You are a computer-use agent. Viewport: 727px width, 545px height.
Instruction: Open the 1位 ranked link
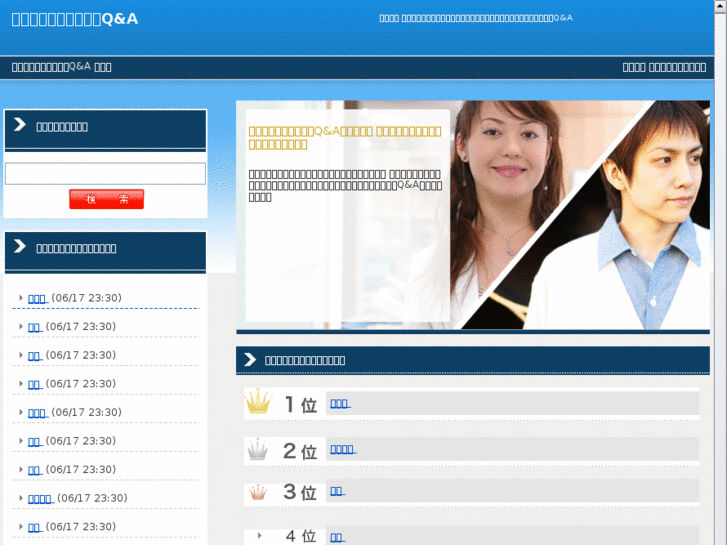pyautogui.click(x=340, y=404)
